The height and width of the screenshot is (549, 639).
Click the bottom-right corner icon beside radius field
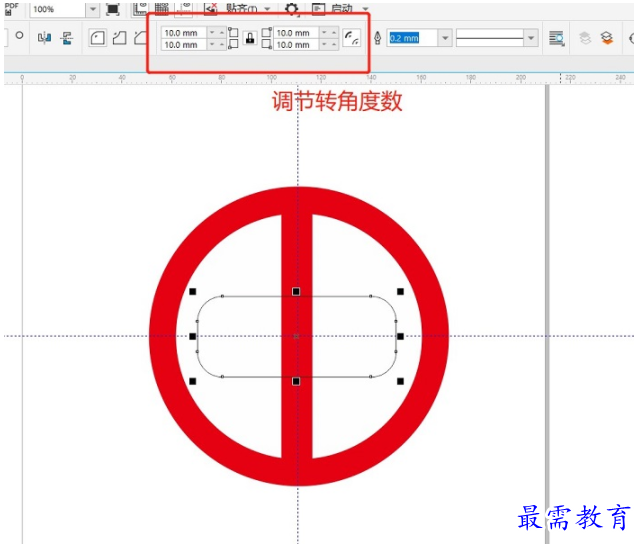tap(266, 44)
